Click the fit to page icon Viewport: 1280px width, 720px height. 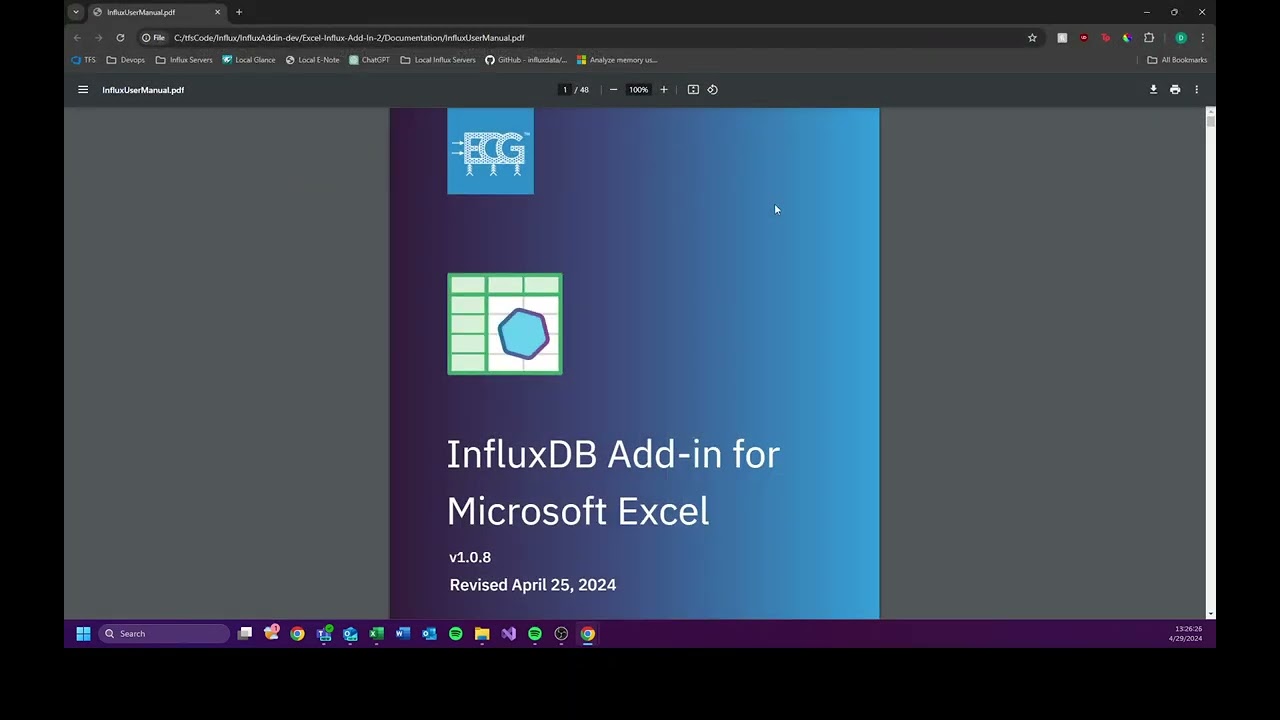tap(693, 90)
